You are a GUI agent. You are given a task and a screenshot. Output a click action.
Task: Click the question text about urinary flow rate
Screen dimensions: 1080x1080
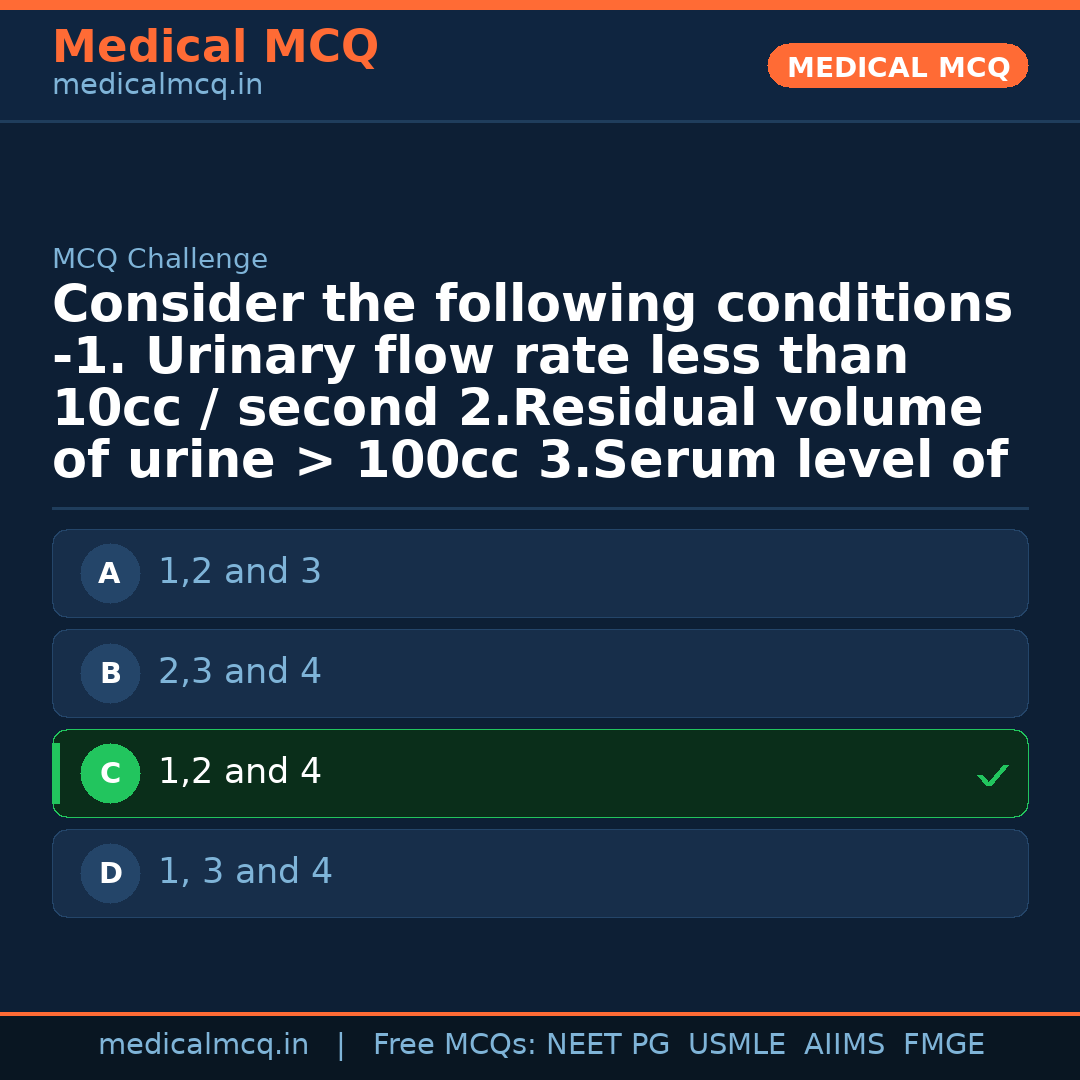(532, 383)
